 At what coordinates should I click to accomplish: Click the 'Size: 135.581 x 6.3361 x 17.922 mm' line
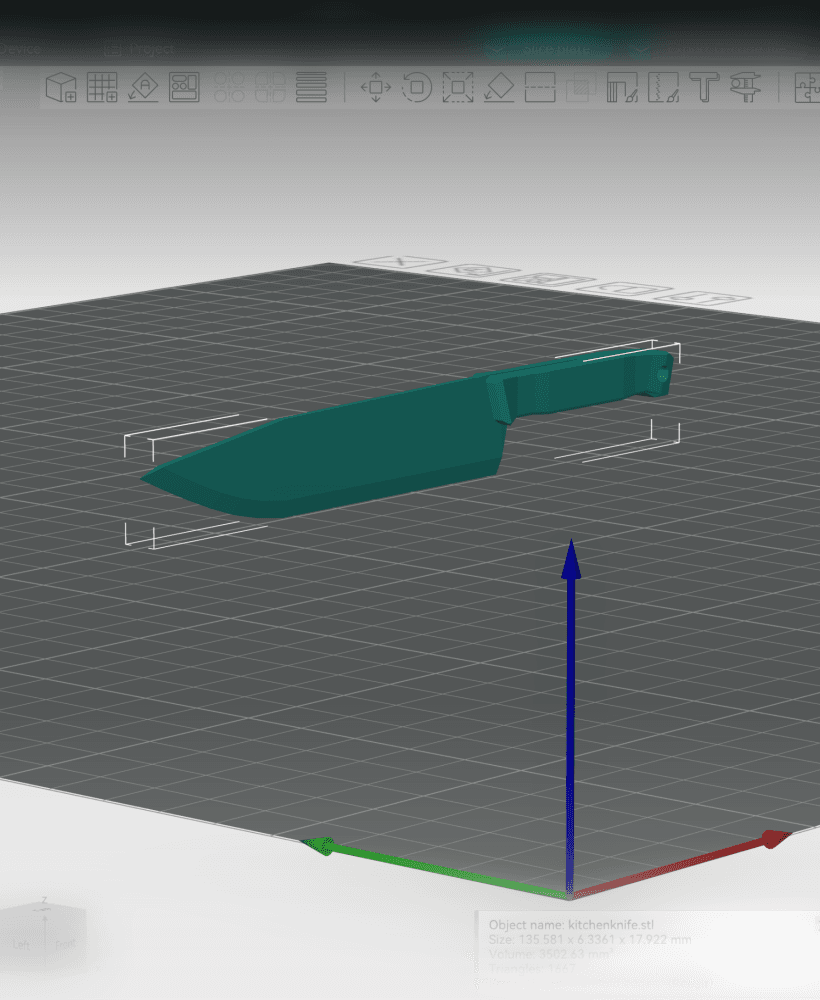(590, 939)
